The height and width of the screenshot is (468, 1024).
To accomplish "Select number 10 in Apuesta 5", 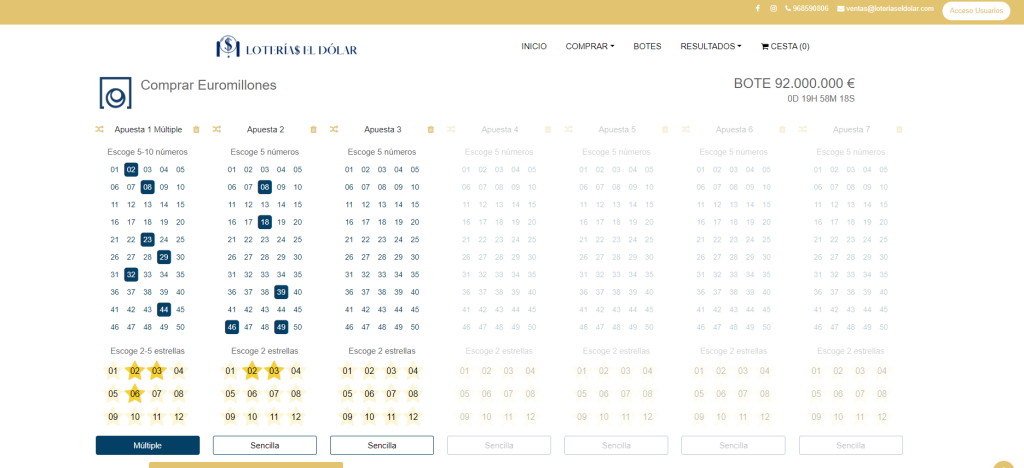I will click(x=649, y=187).
